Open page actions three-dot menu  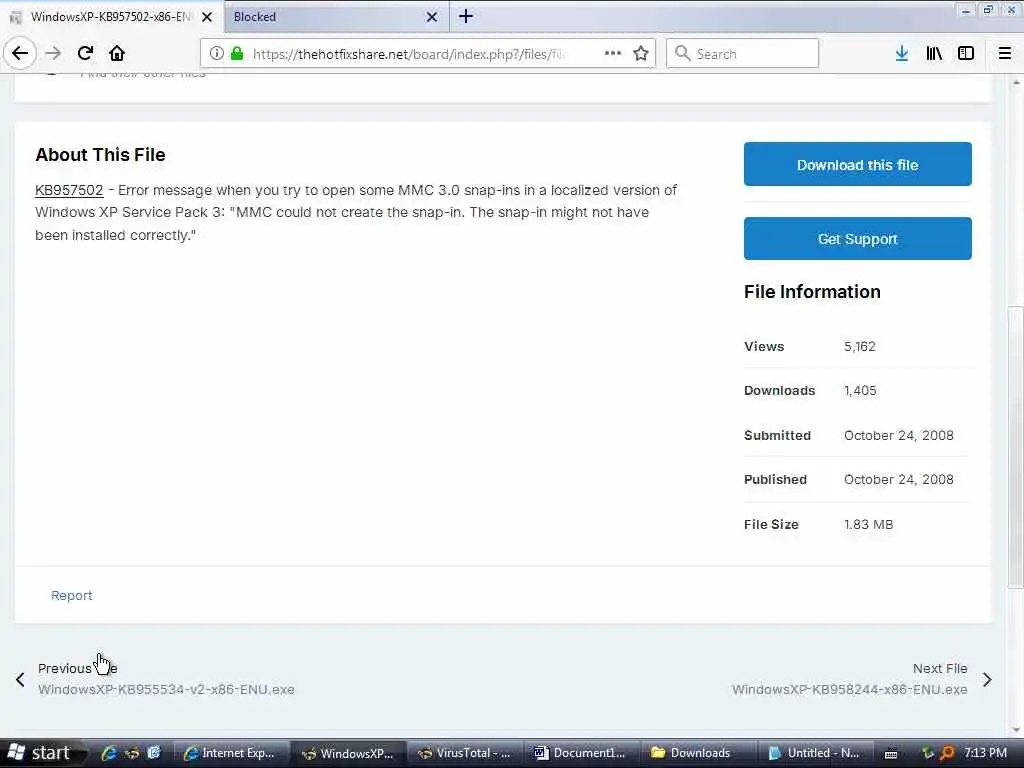coord(613,54)
